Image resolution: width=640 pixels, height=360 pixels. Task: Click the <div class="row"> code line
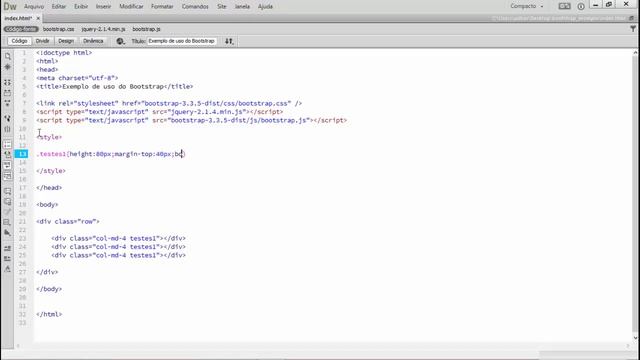point(68,222)
